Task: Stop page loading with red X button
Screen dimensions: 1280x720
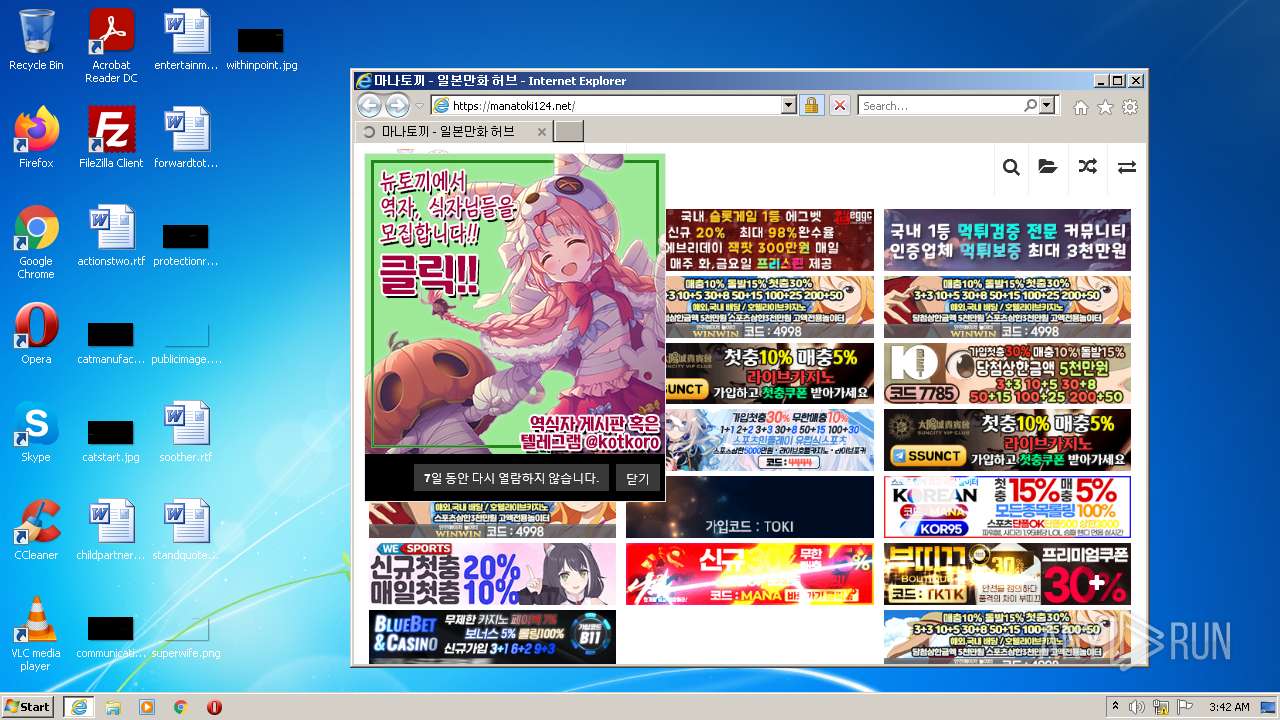Action: point(840,105)
